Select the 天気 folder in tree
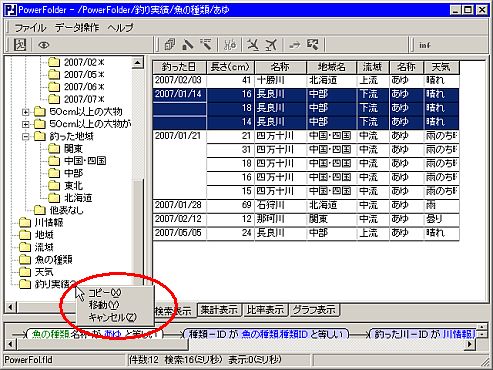493x370 pixels. click(x=44, y=272)
